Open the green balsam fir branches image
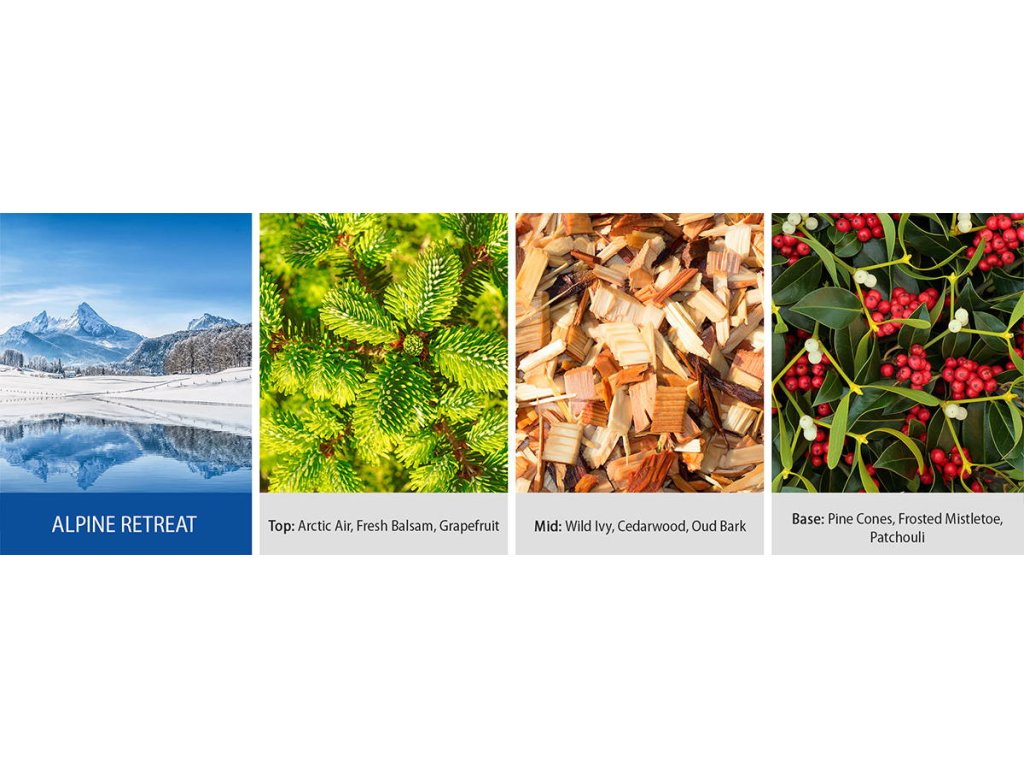Image resolution: width=1024 pixels, height=768 pixels. [x=383, y=353]
